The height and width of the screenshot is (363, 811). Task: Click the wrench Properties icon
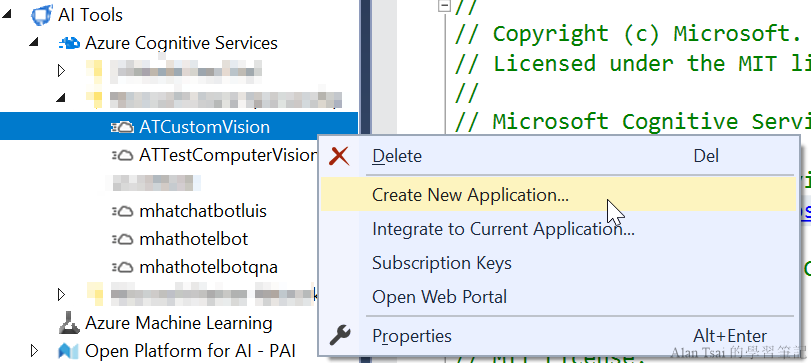340,336
